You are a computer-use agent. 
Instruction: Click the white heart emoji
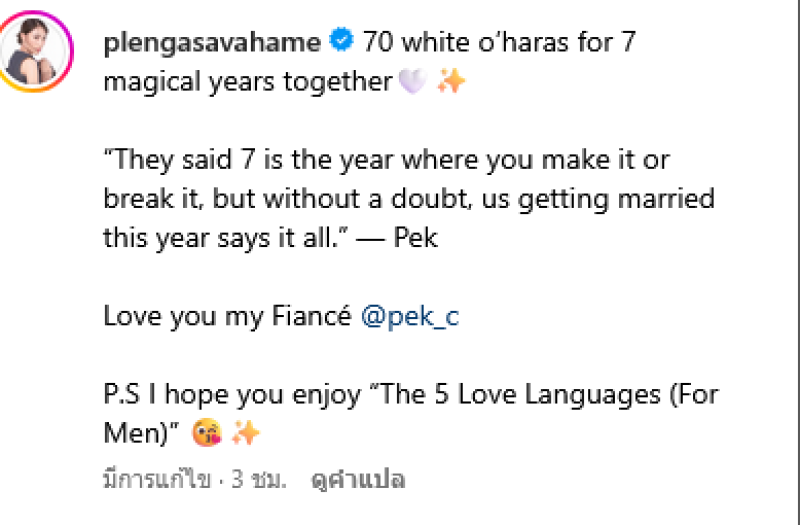411,82
